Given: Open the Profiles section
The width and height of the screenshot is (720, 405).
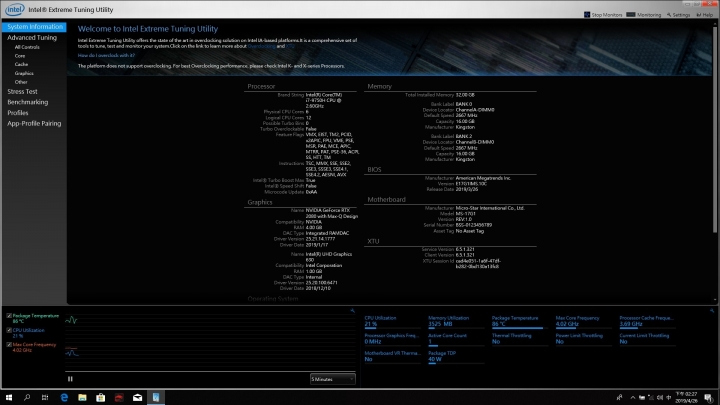Looking at the screenshot, I should 17,112.
